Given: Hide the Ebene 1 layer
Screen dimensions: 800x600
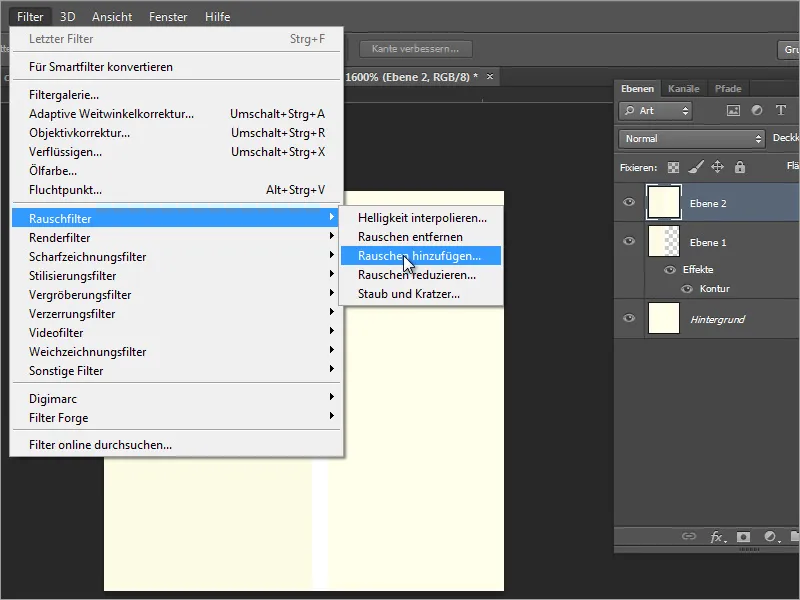Looking at the screenshot, I should point(629,241).
